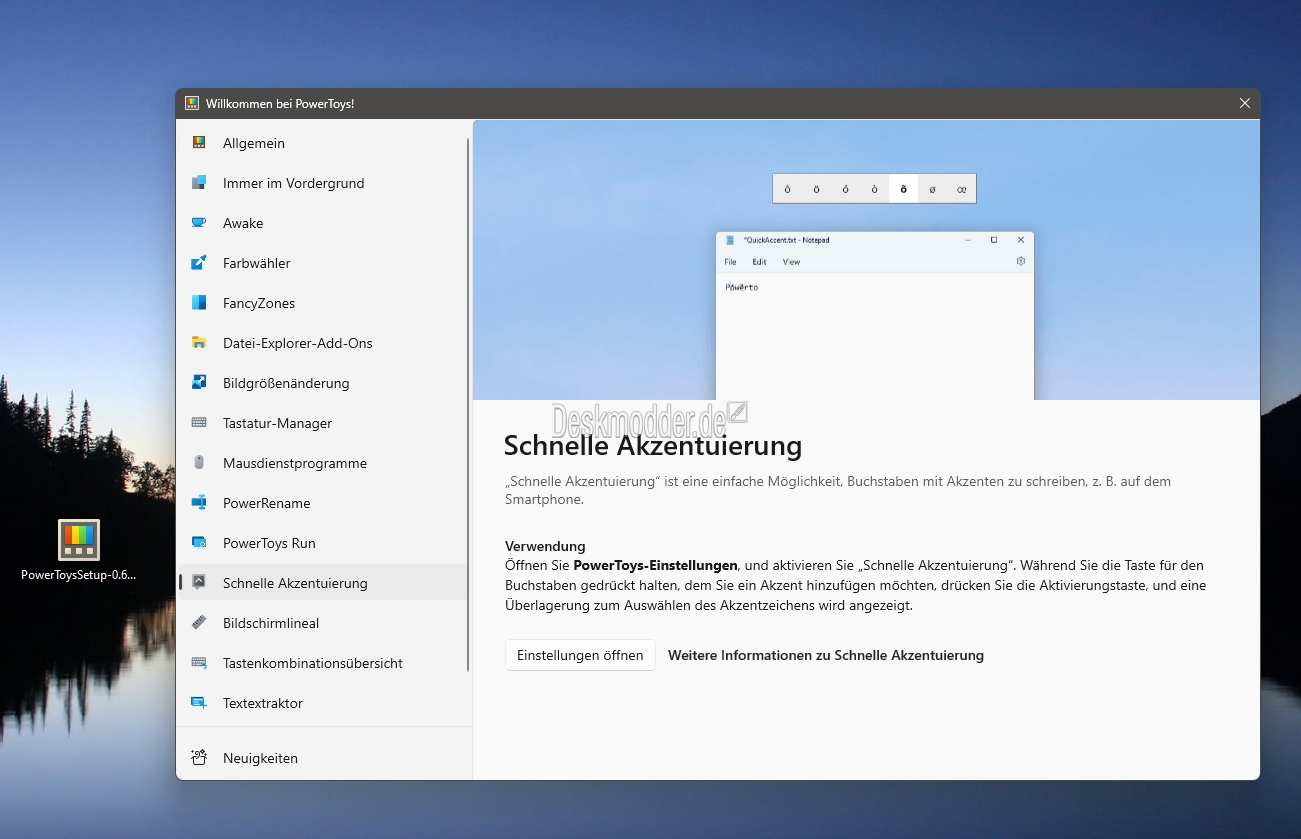Screen dimensions: 1301x839
Task: Open Tastatur-Manager label
Action: [x=278, y=423]
